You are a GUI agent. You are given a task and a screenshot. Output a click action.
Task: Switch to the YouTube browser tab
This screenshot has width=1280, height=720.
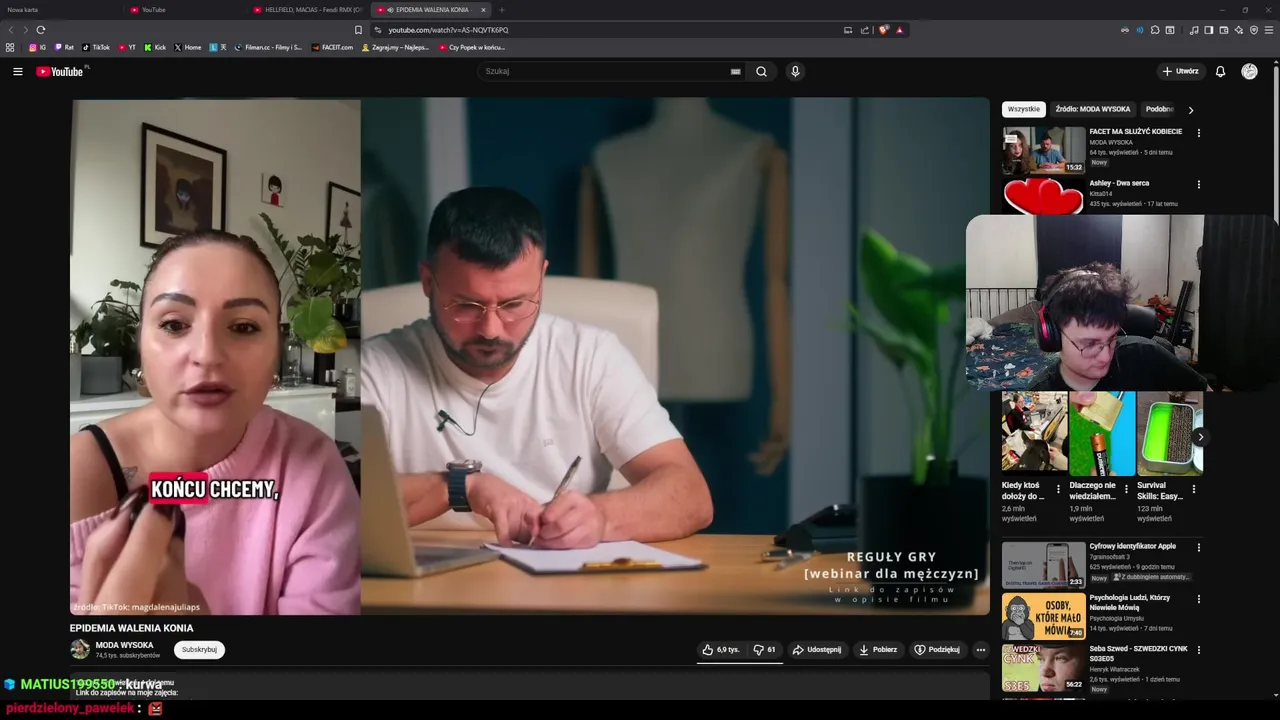pyautogui.click(x=185, y=9)
